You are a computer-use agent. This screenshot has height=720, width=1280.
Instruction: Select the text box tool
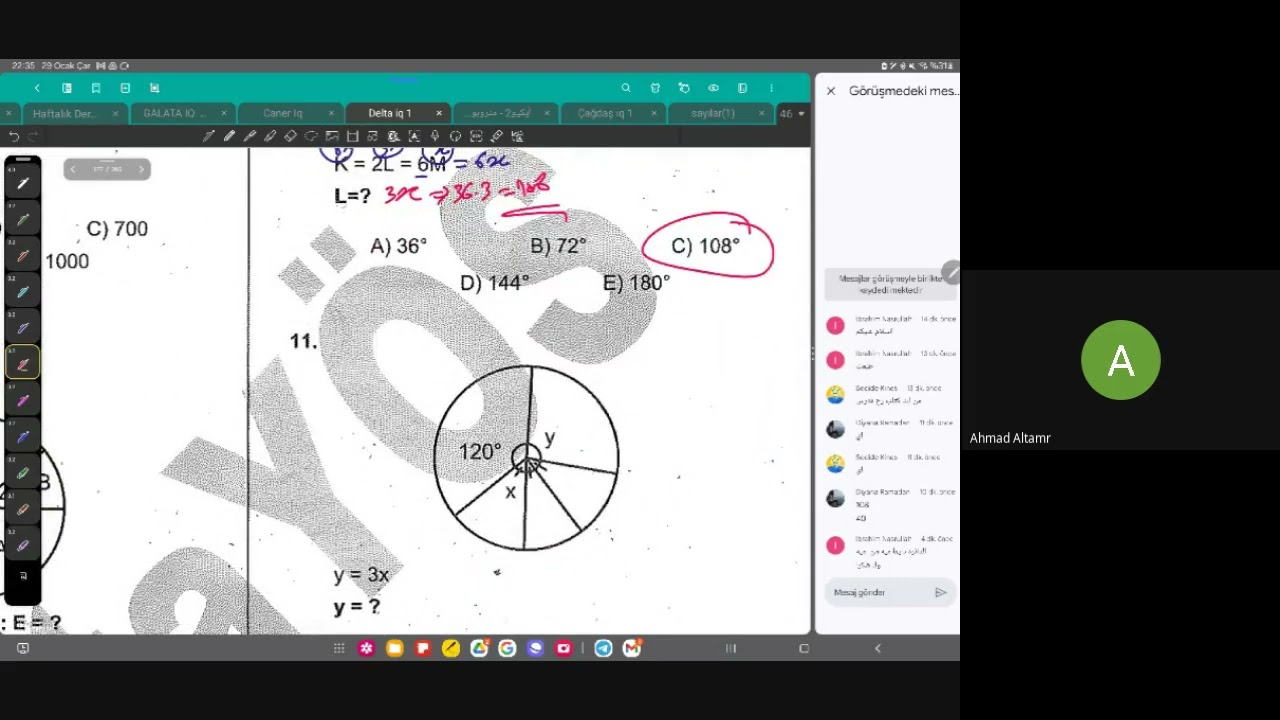tap(414, 136)
